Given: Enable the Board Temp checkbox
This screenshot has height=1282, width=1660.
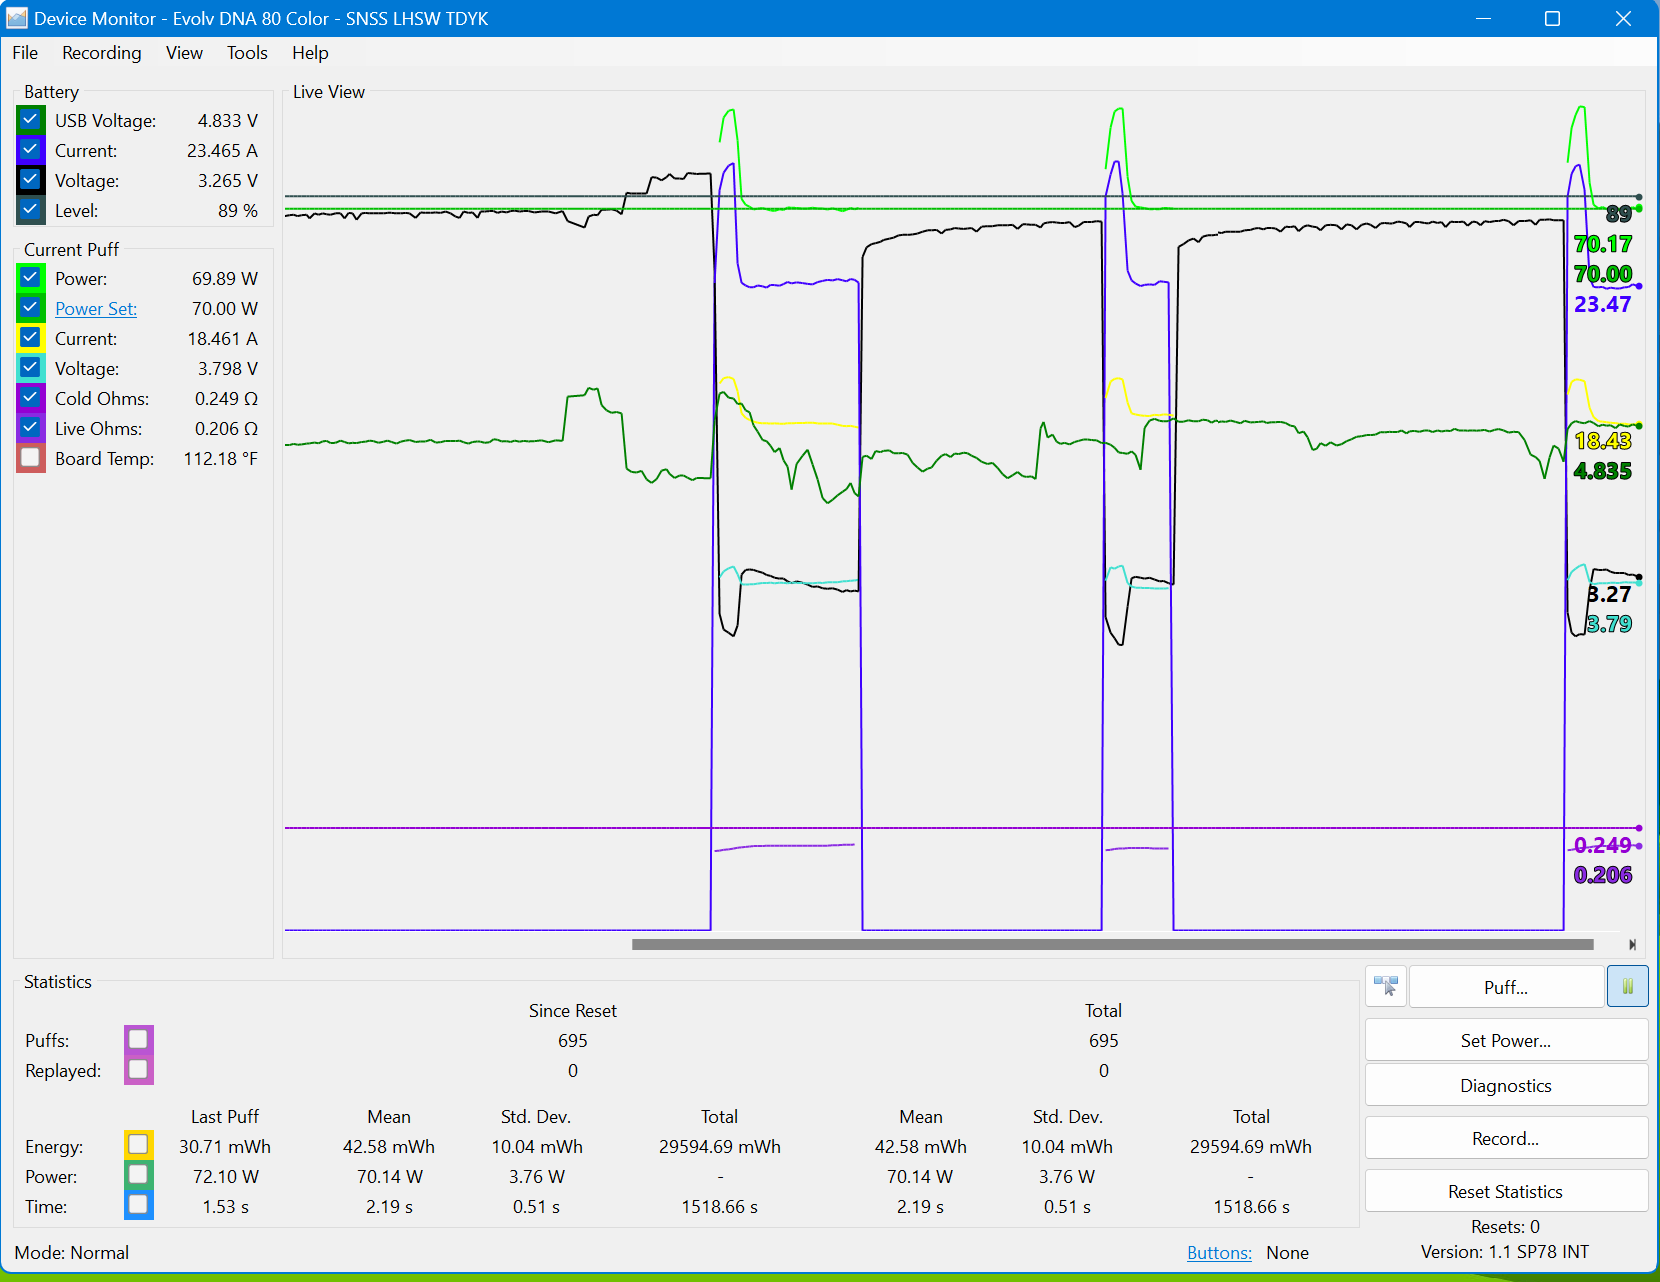Looking at the screenshot, I should (x=31, y=458).
